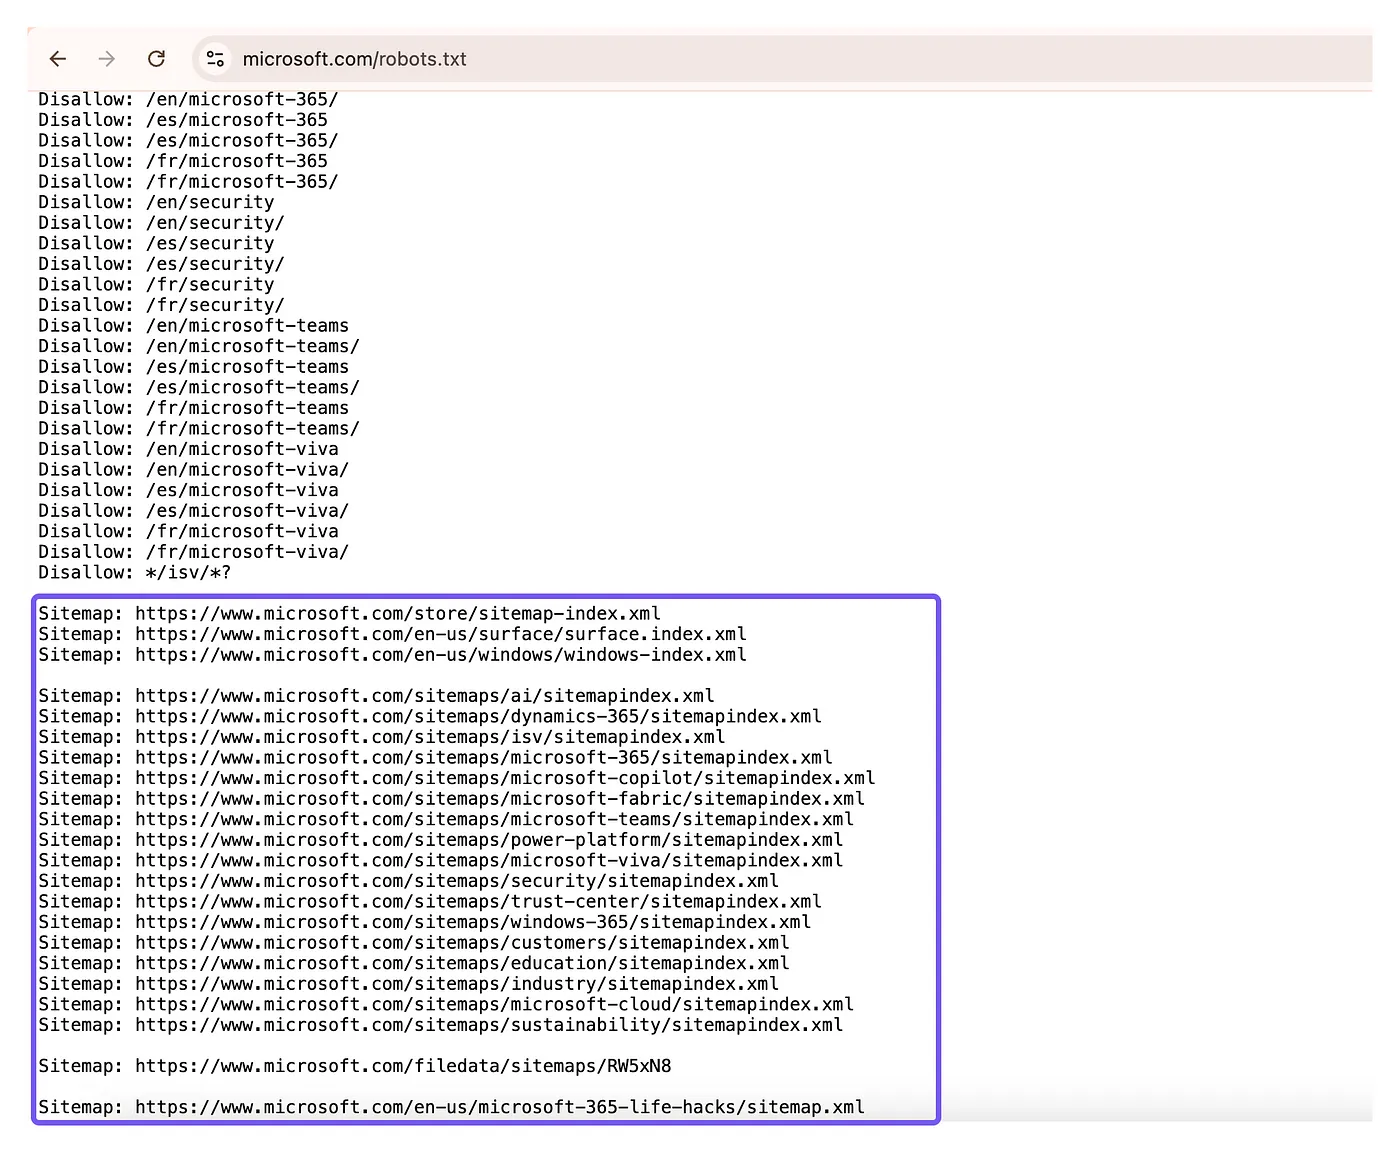Click the line 'Disallow: /fr/microsoft-365/'

click(x=188, y=182)
